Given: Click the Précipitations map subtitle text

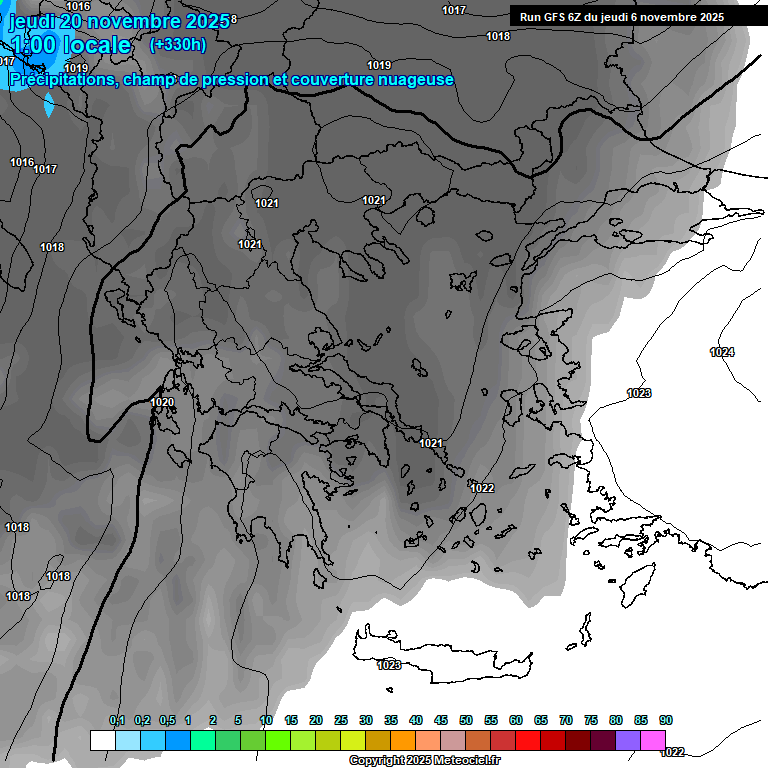Looking at the screenshot, I should 231,79.
